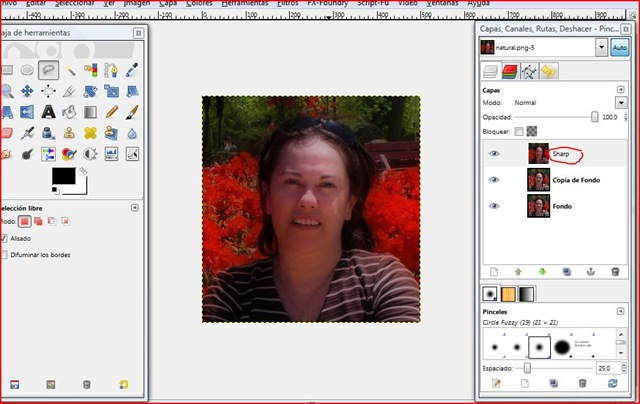Select the Free Select lasso tool
Image resolution: width=640 pixels, height=404 pixels.
(48, 70)
